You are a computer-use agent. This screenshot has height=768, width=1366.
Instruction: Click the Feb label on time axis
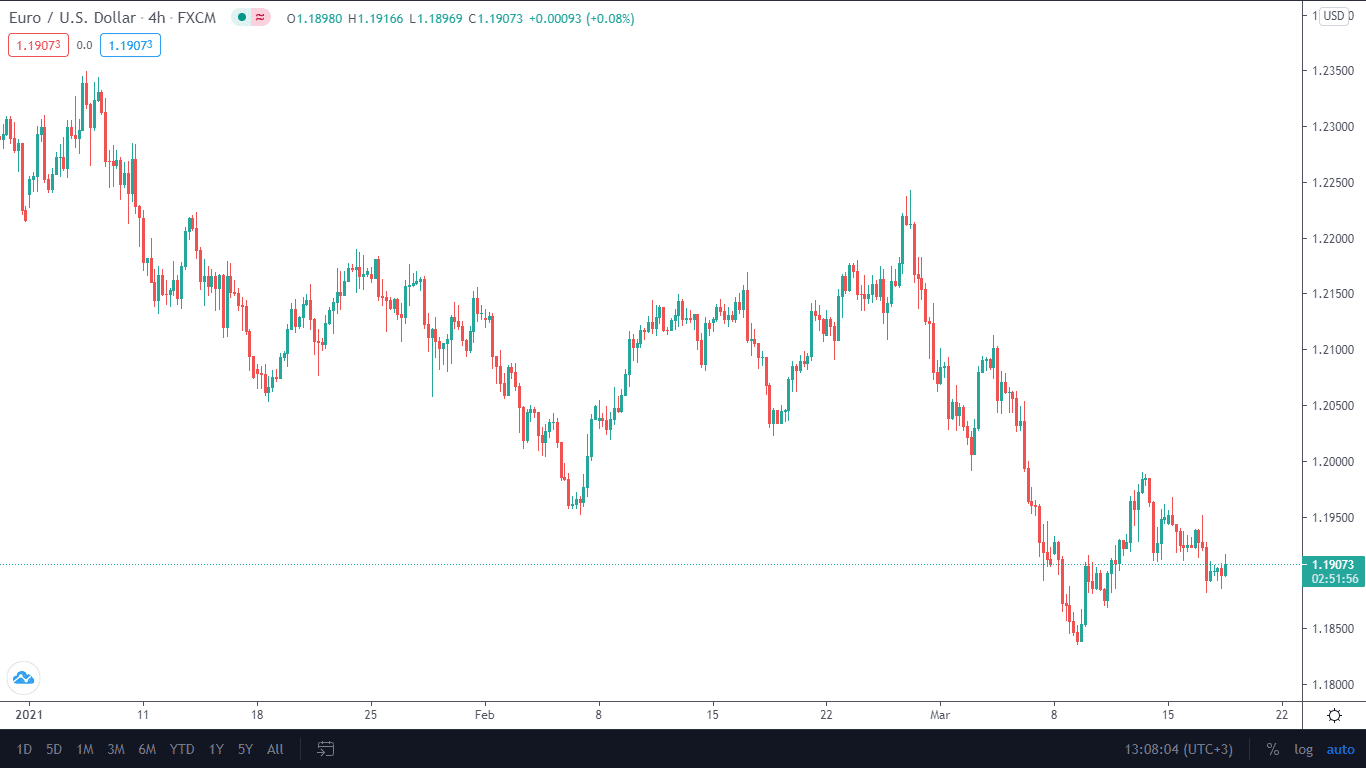(485, 715)
